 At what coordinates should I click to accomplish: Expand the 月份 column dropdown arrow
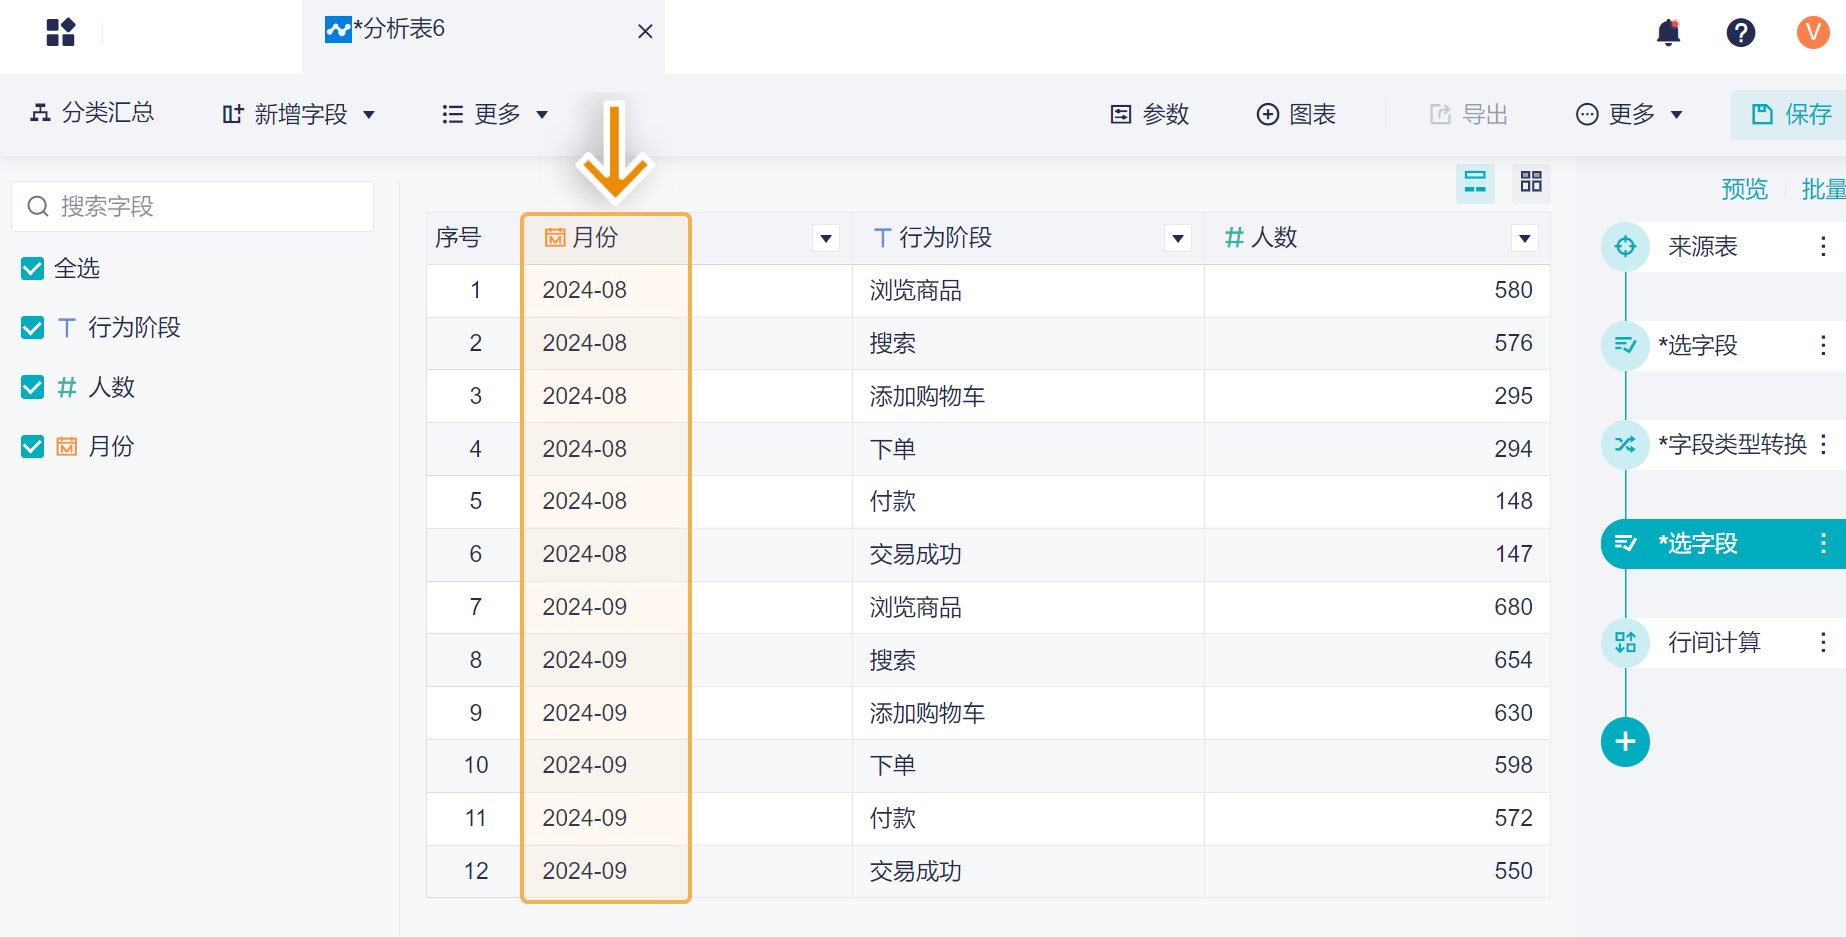[826, 238]
